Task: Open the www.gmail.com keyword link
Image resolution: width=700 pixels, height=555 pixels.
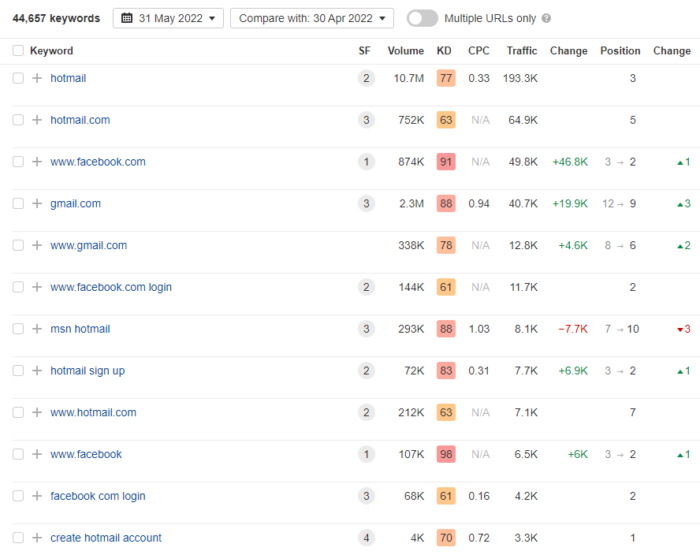Action: (88, 245)
